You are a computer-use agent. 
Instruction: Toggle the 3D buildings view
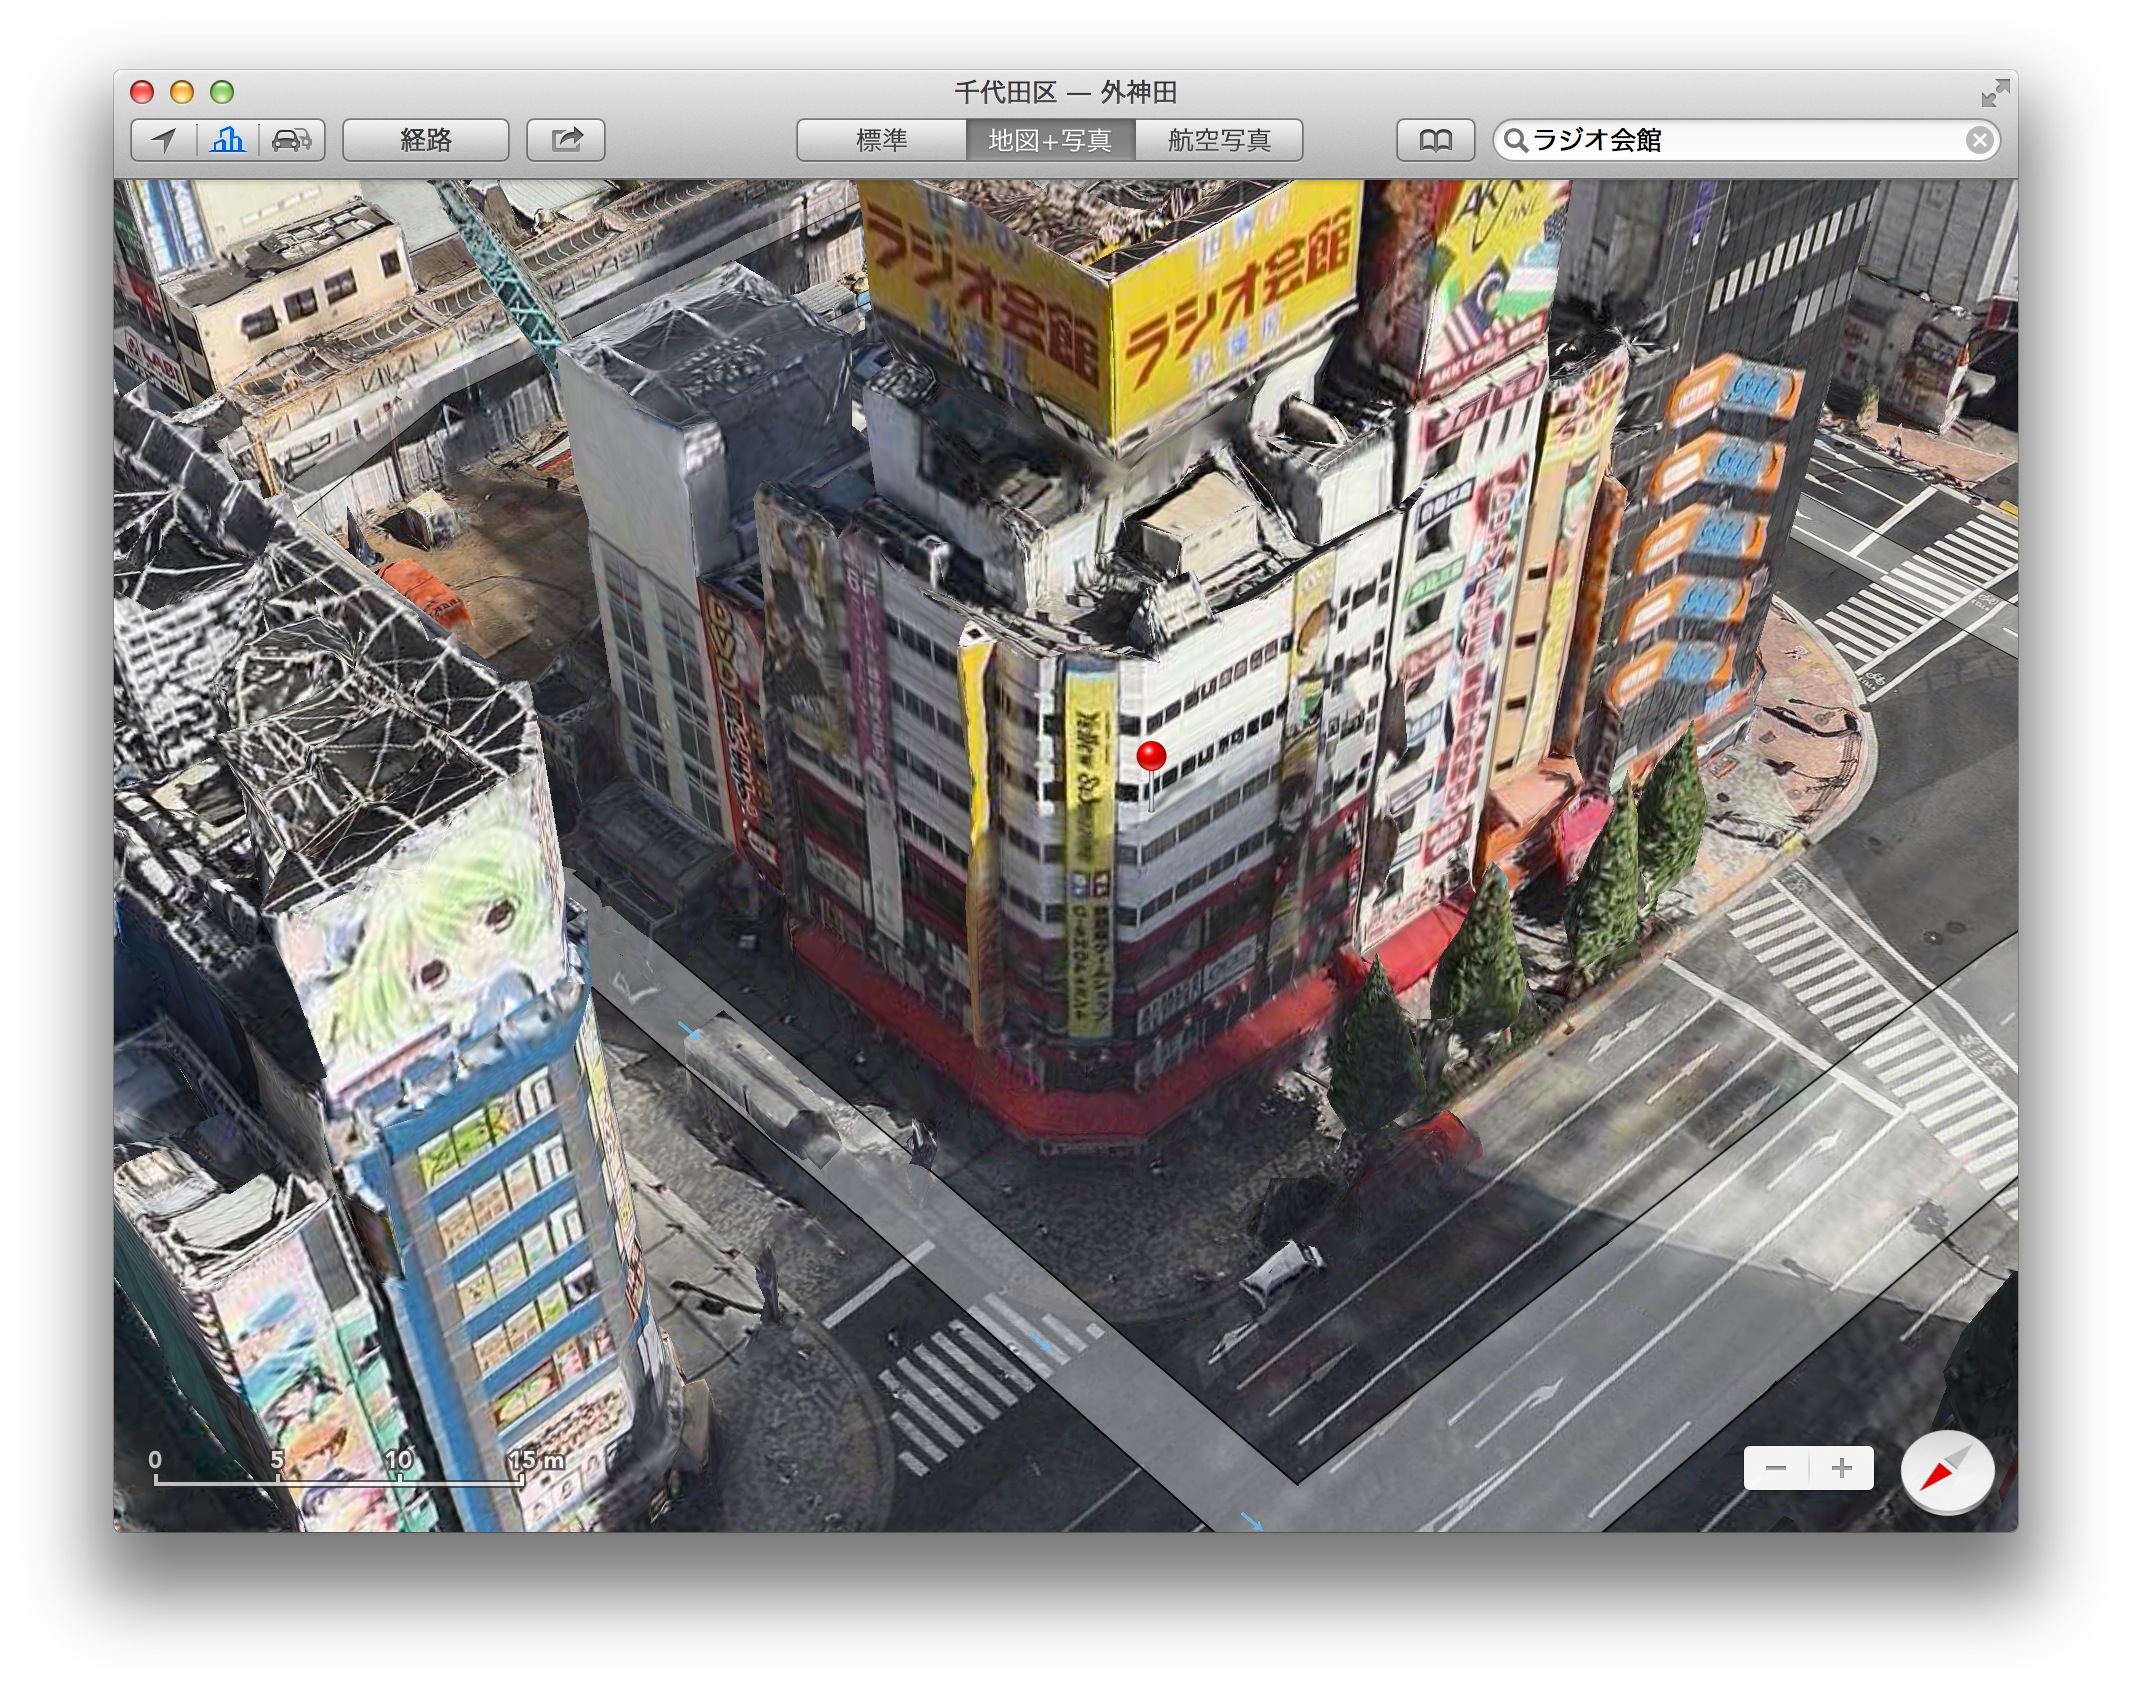click(x=228, y=140)
